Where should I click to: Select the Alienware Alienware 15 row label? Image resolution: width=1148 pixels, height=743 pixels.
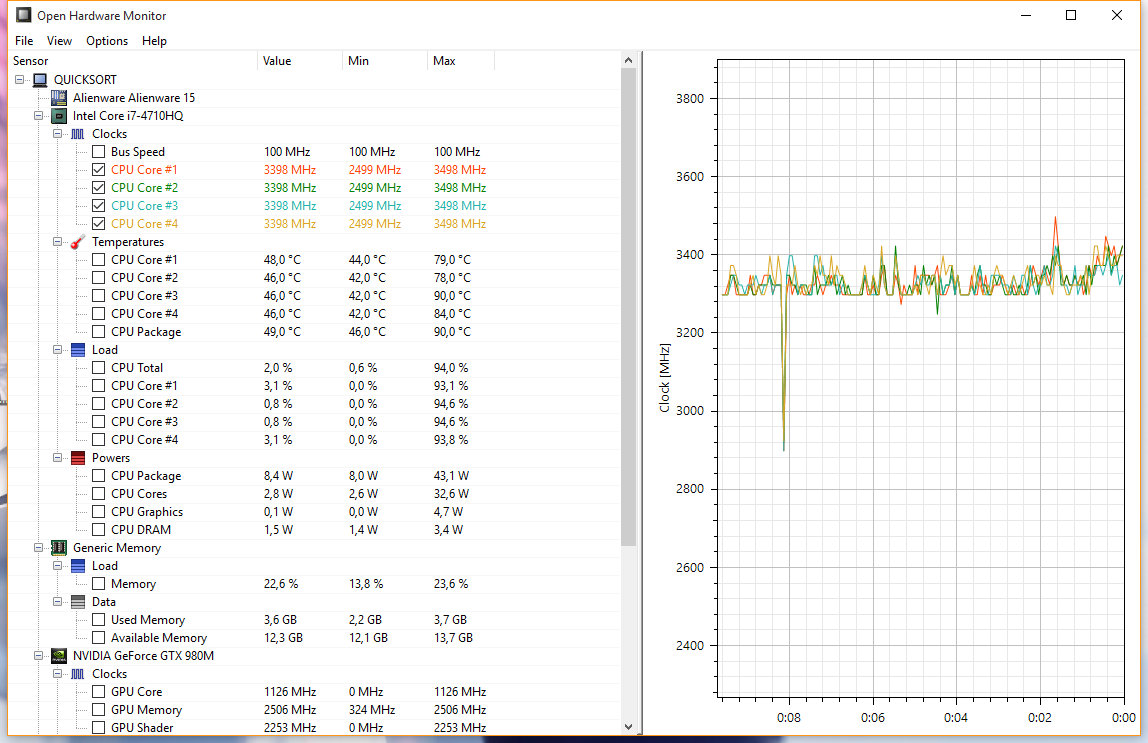[134, 97]
